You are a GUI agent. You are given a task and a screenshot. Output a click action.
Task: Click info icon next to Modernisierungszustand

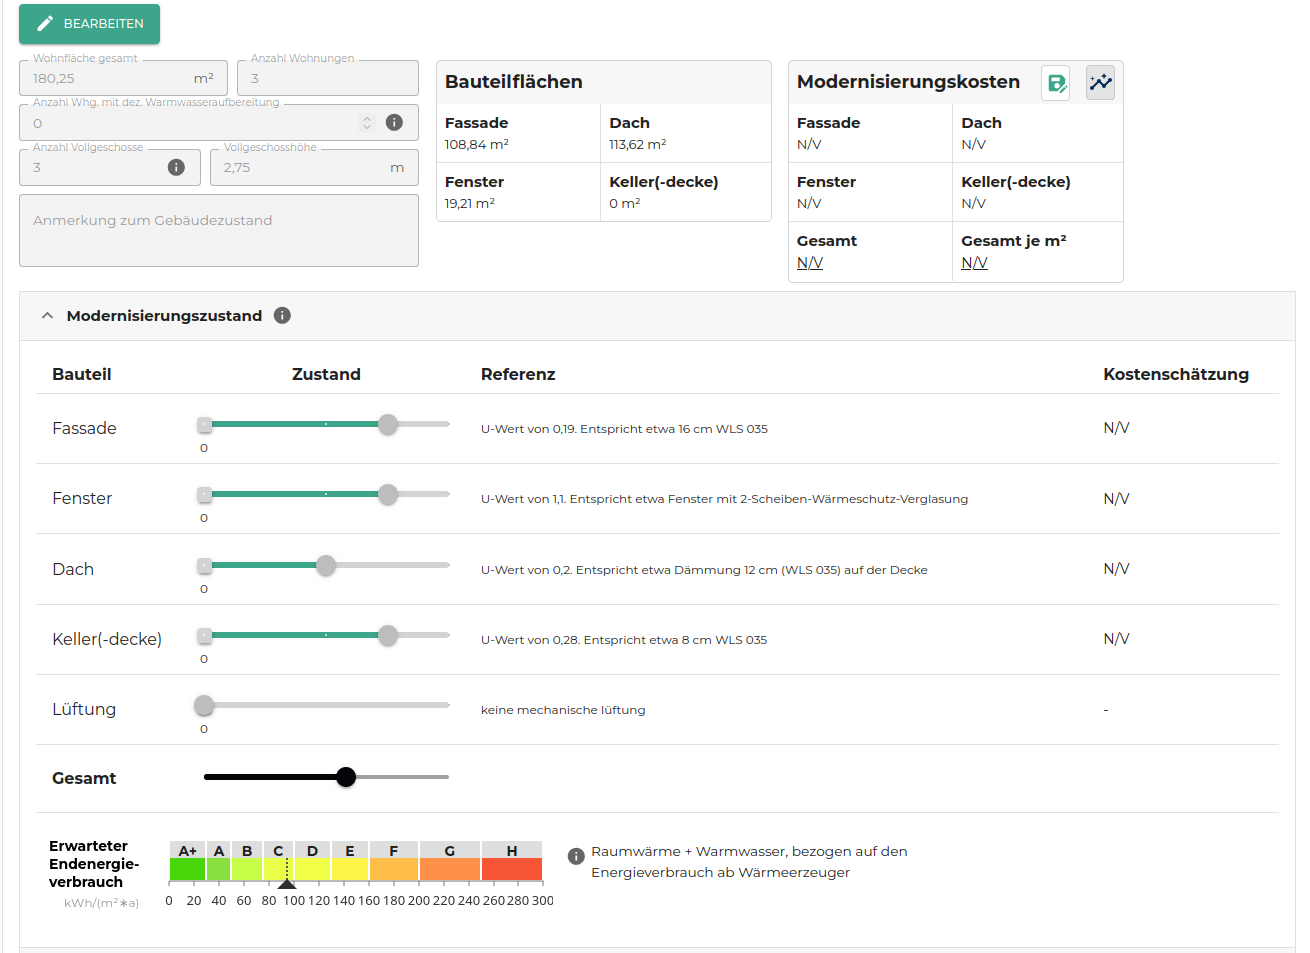point(282,316)
